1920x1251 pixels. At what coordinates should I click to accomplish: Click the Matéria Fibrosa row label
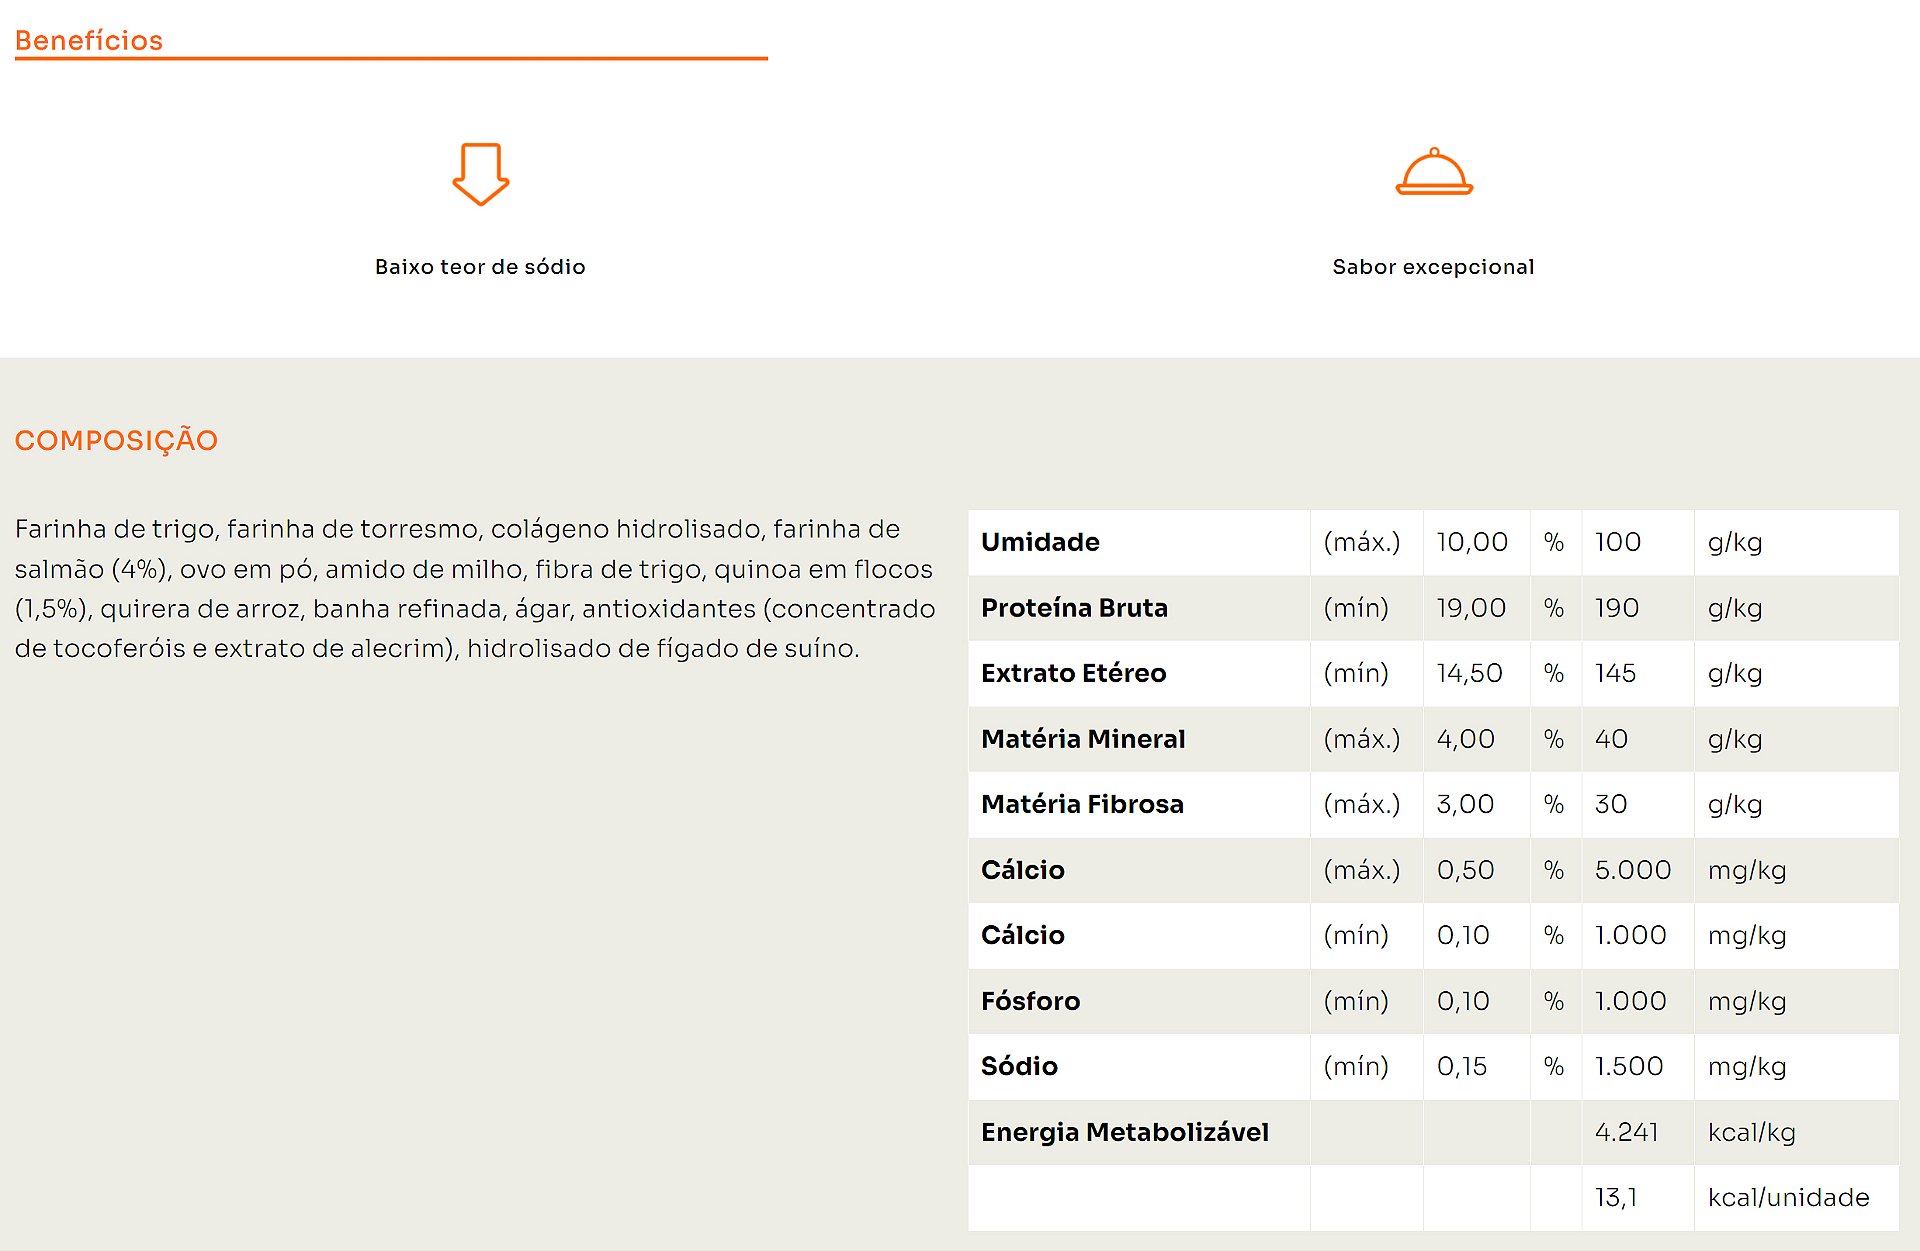1082,804
